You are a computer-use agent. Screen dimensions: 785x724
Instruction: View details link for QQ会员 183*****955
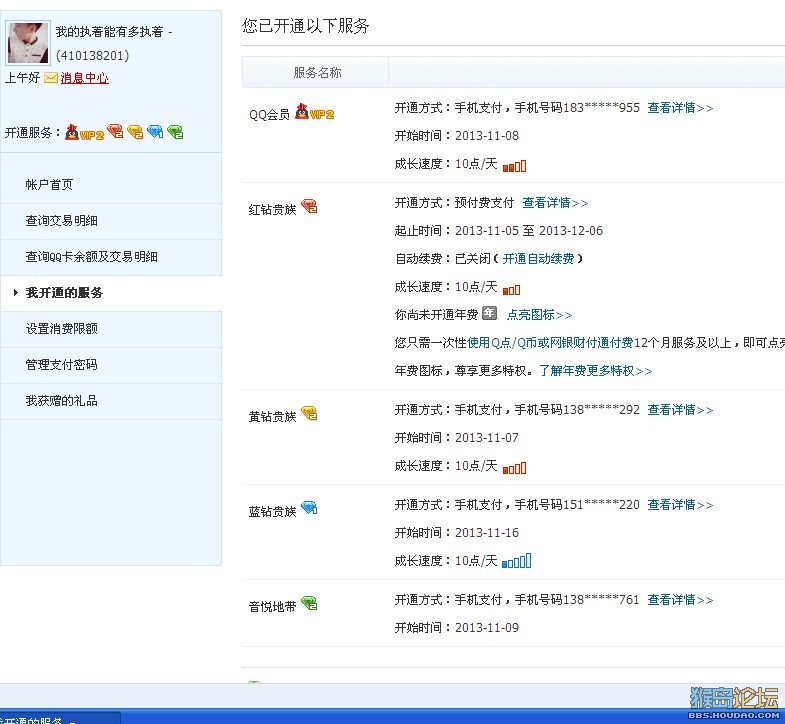[x=680, y=108]
